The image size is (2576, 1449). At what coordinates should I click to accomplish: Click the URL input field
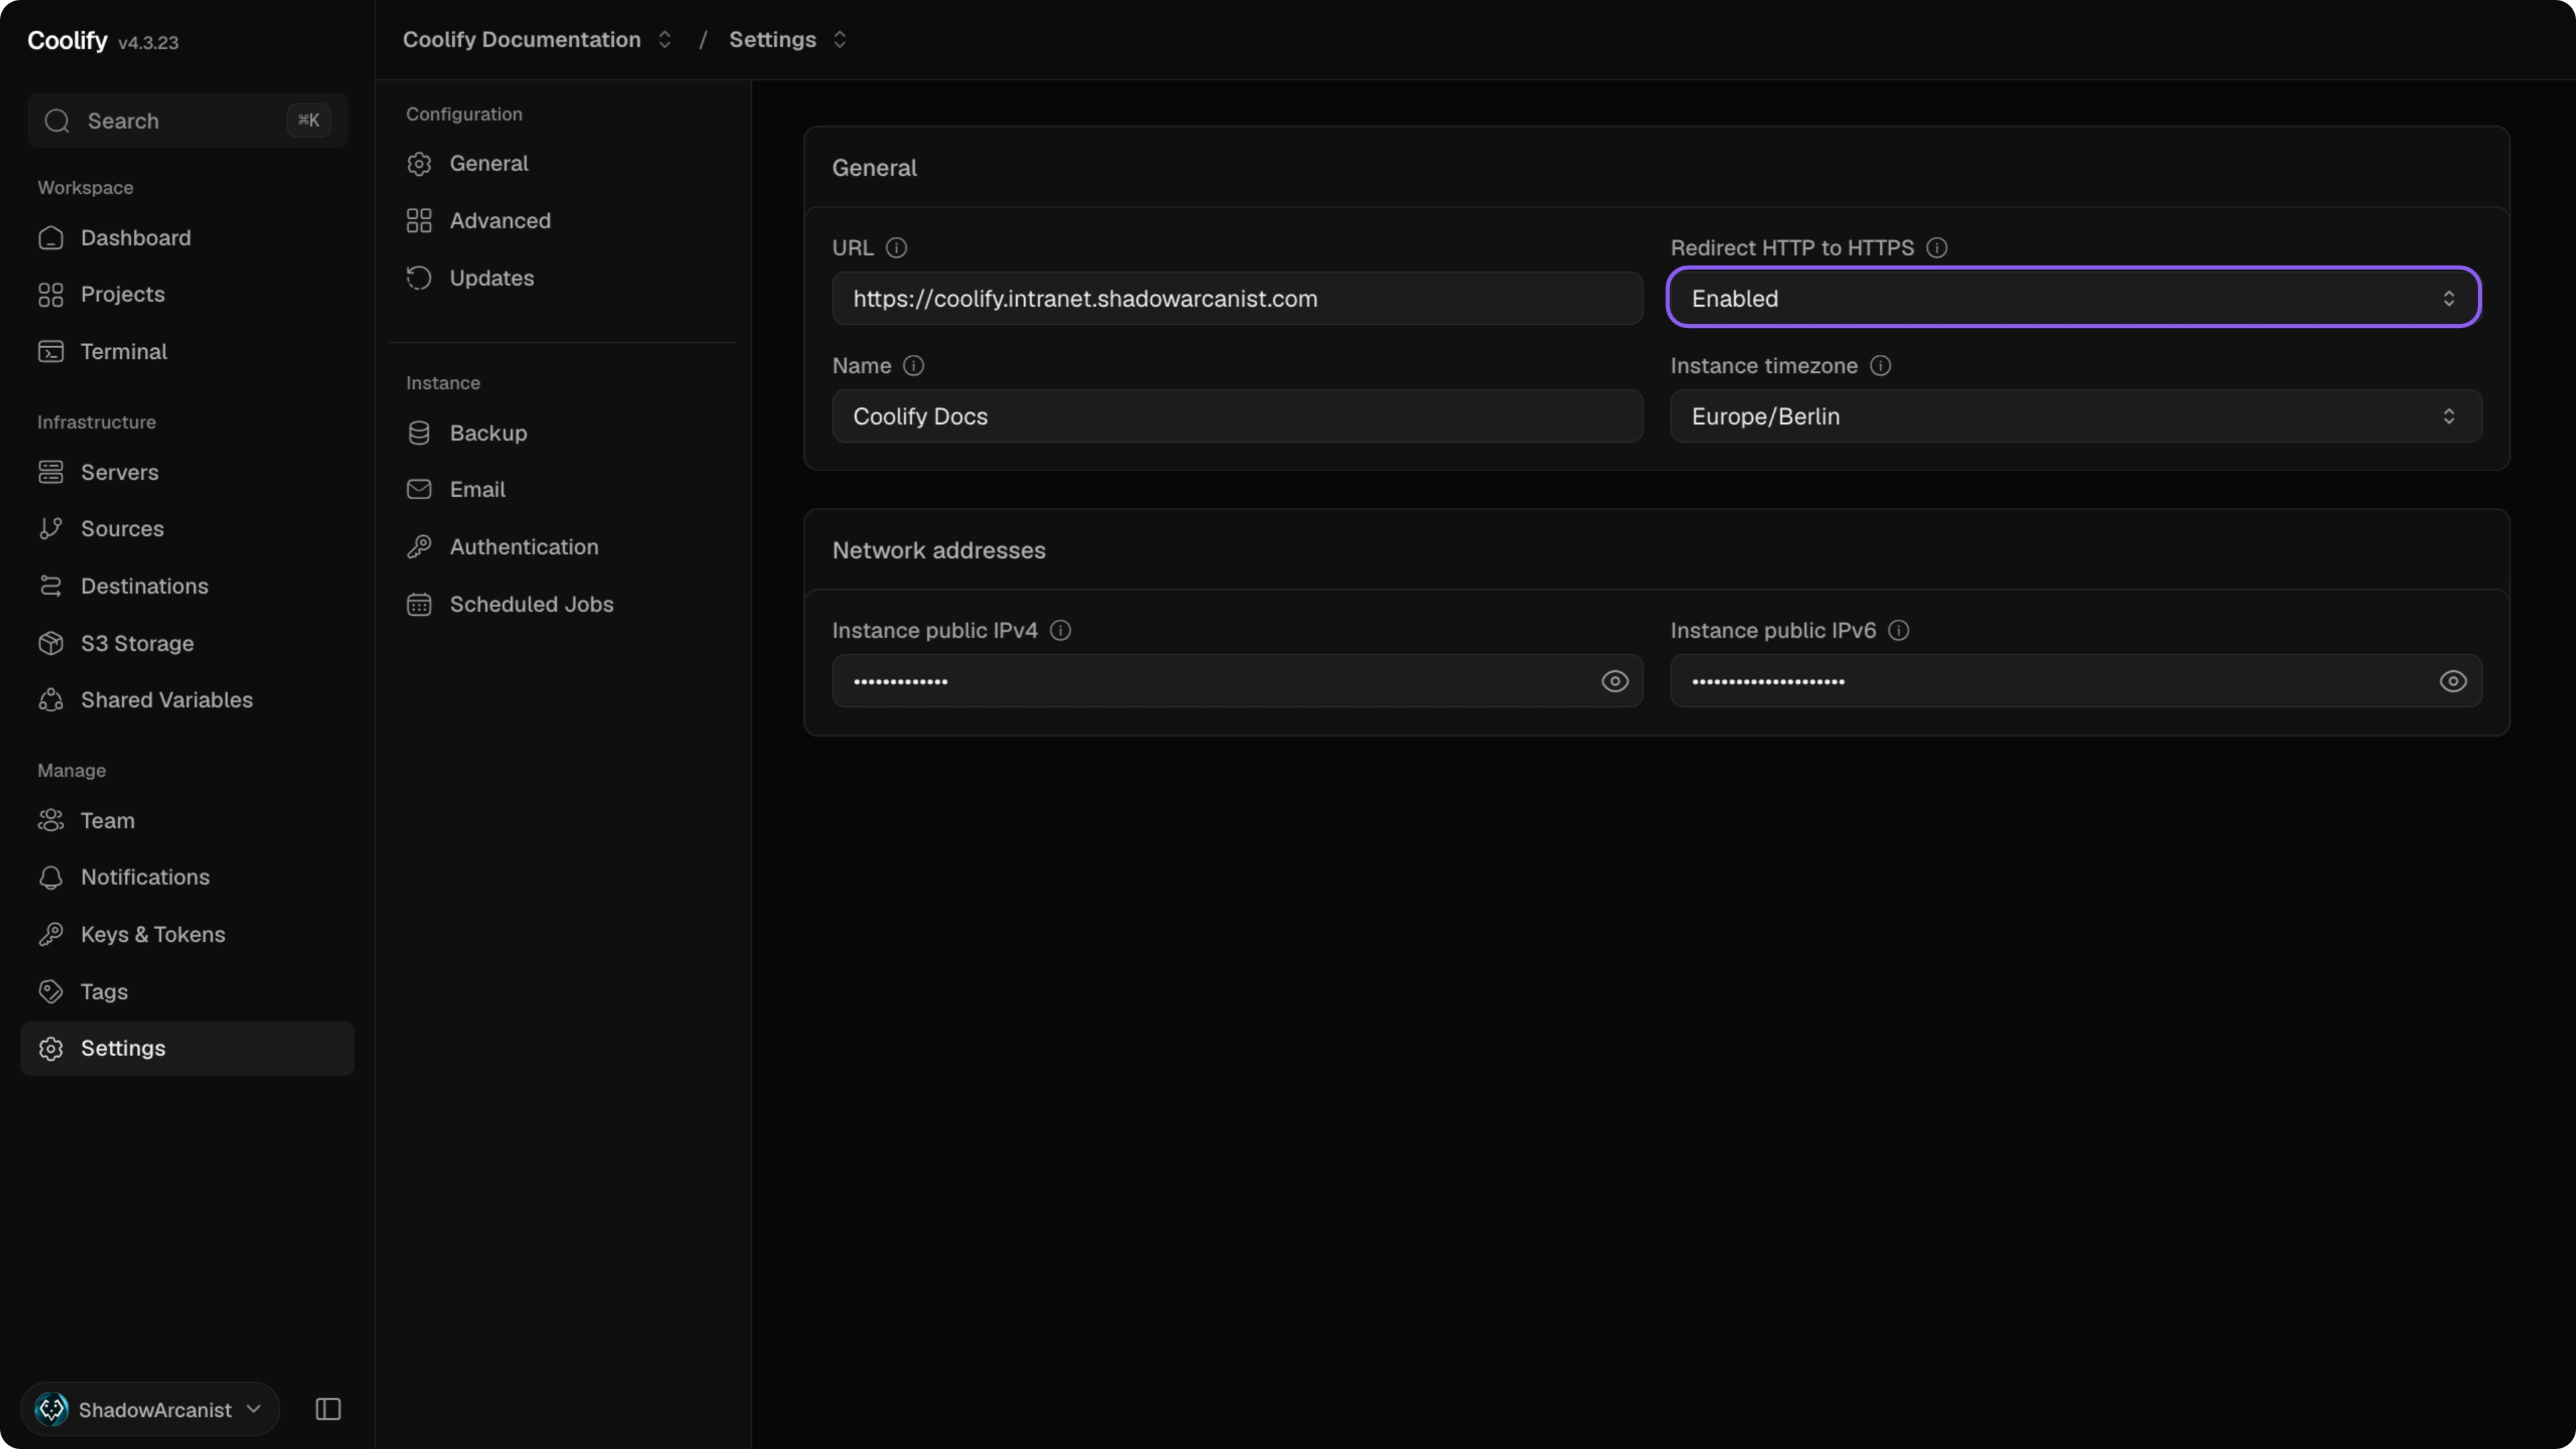pyautogui.click(x=1237, y=298)
